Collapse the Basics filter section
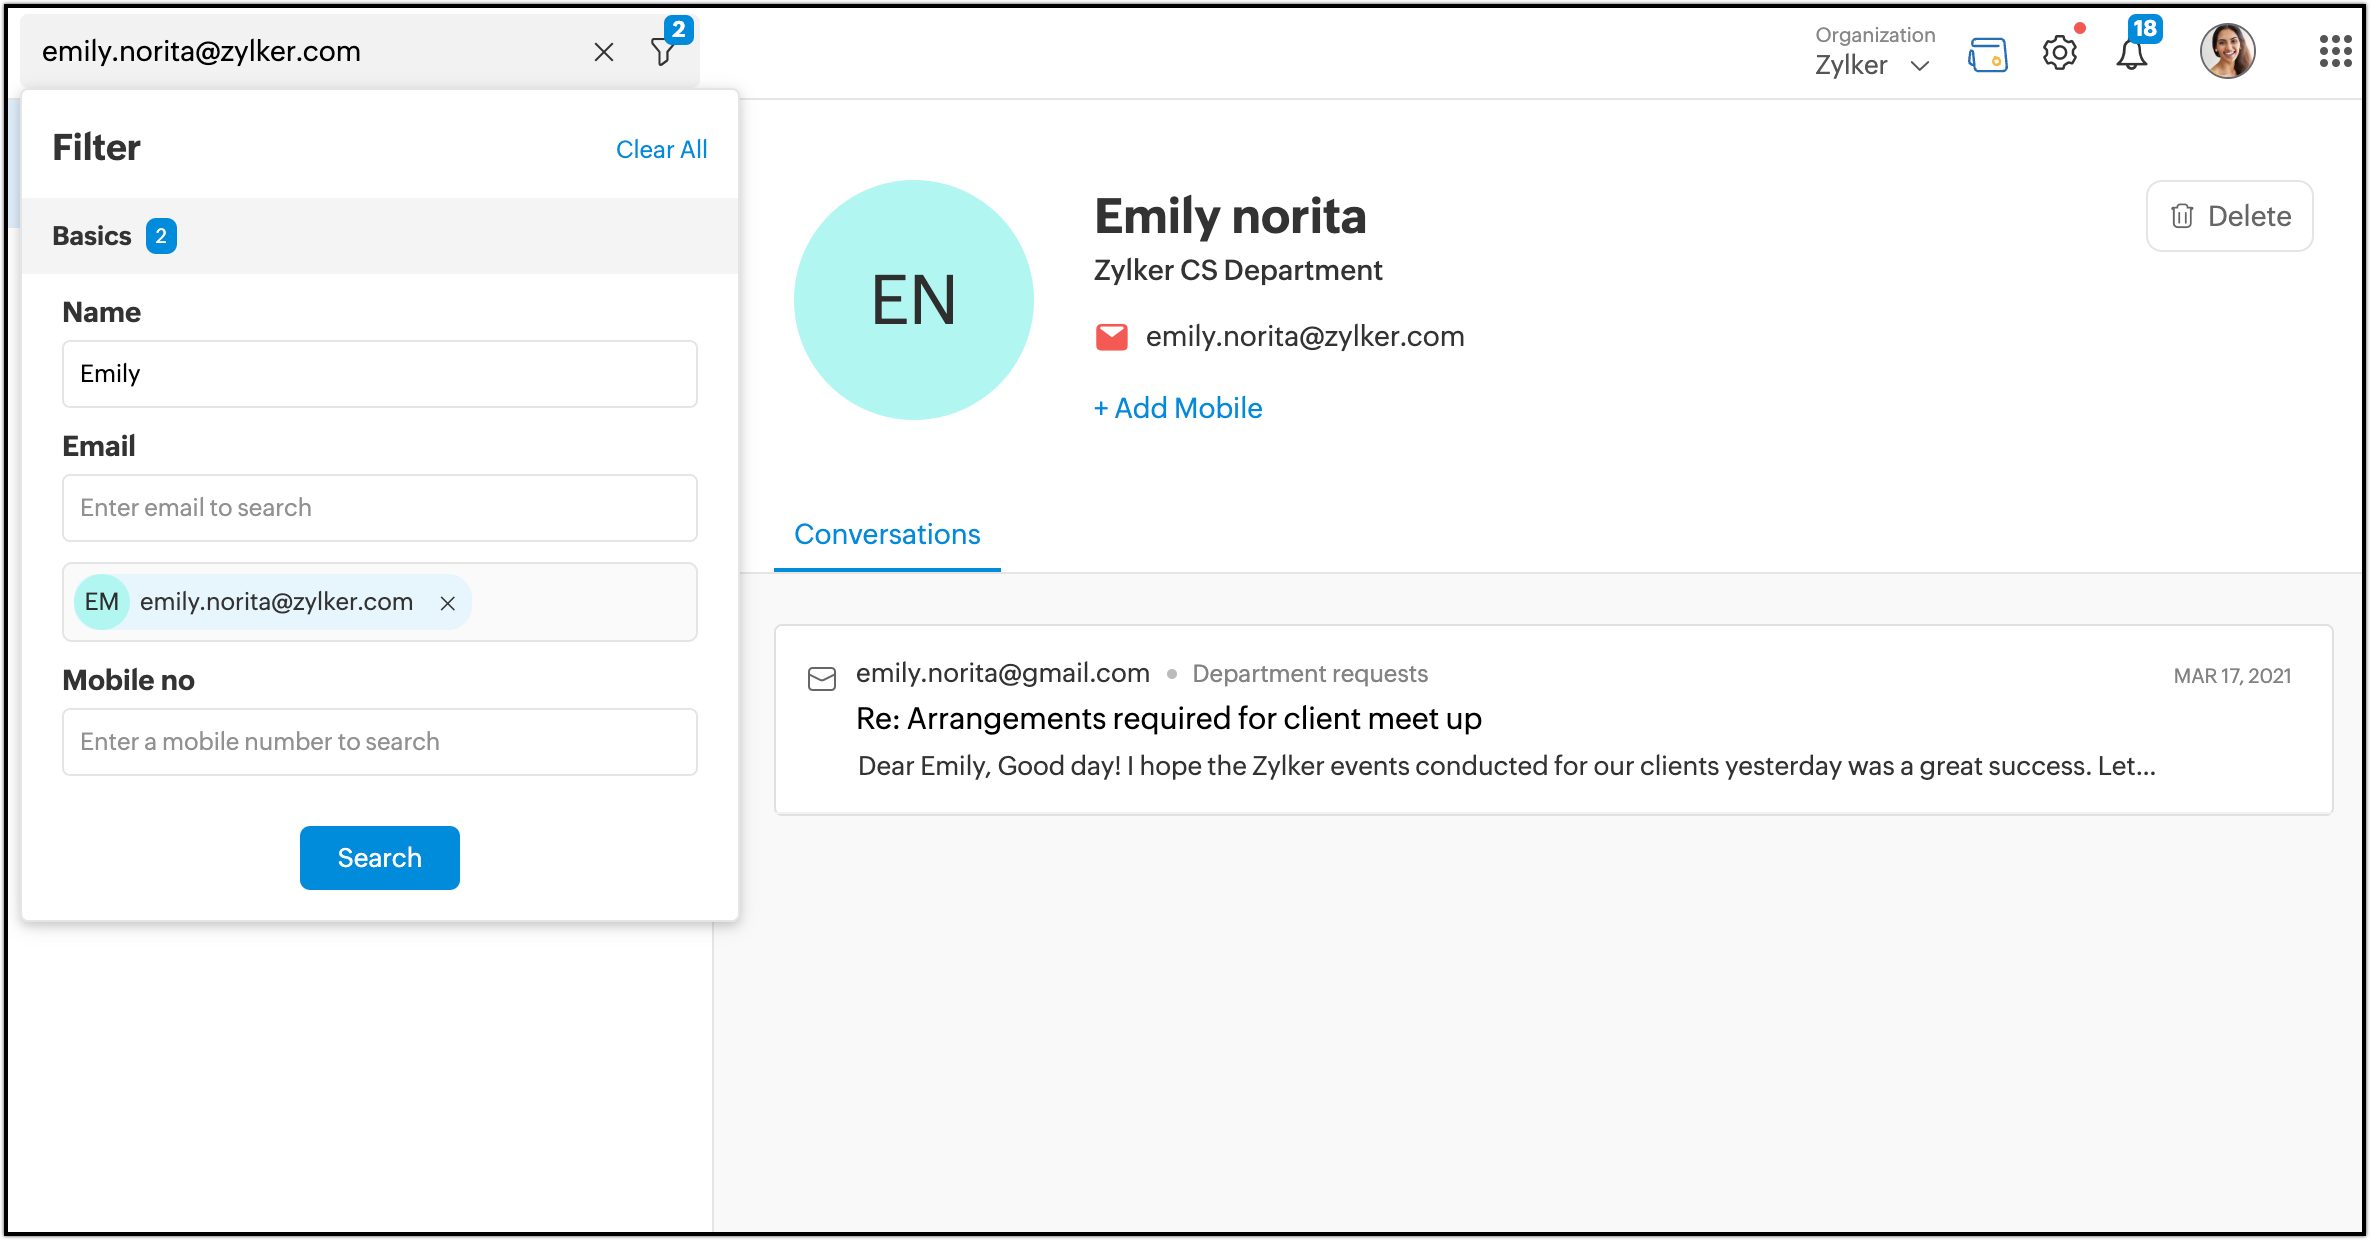The height and width of the screenshot is (1240, 2370). [x=380, y=236]
